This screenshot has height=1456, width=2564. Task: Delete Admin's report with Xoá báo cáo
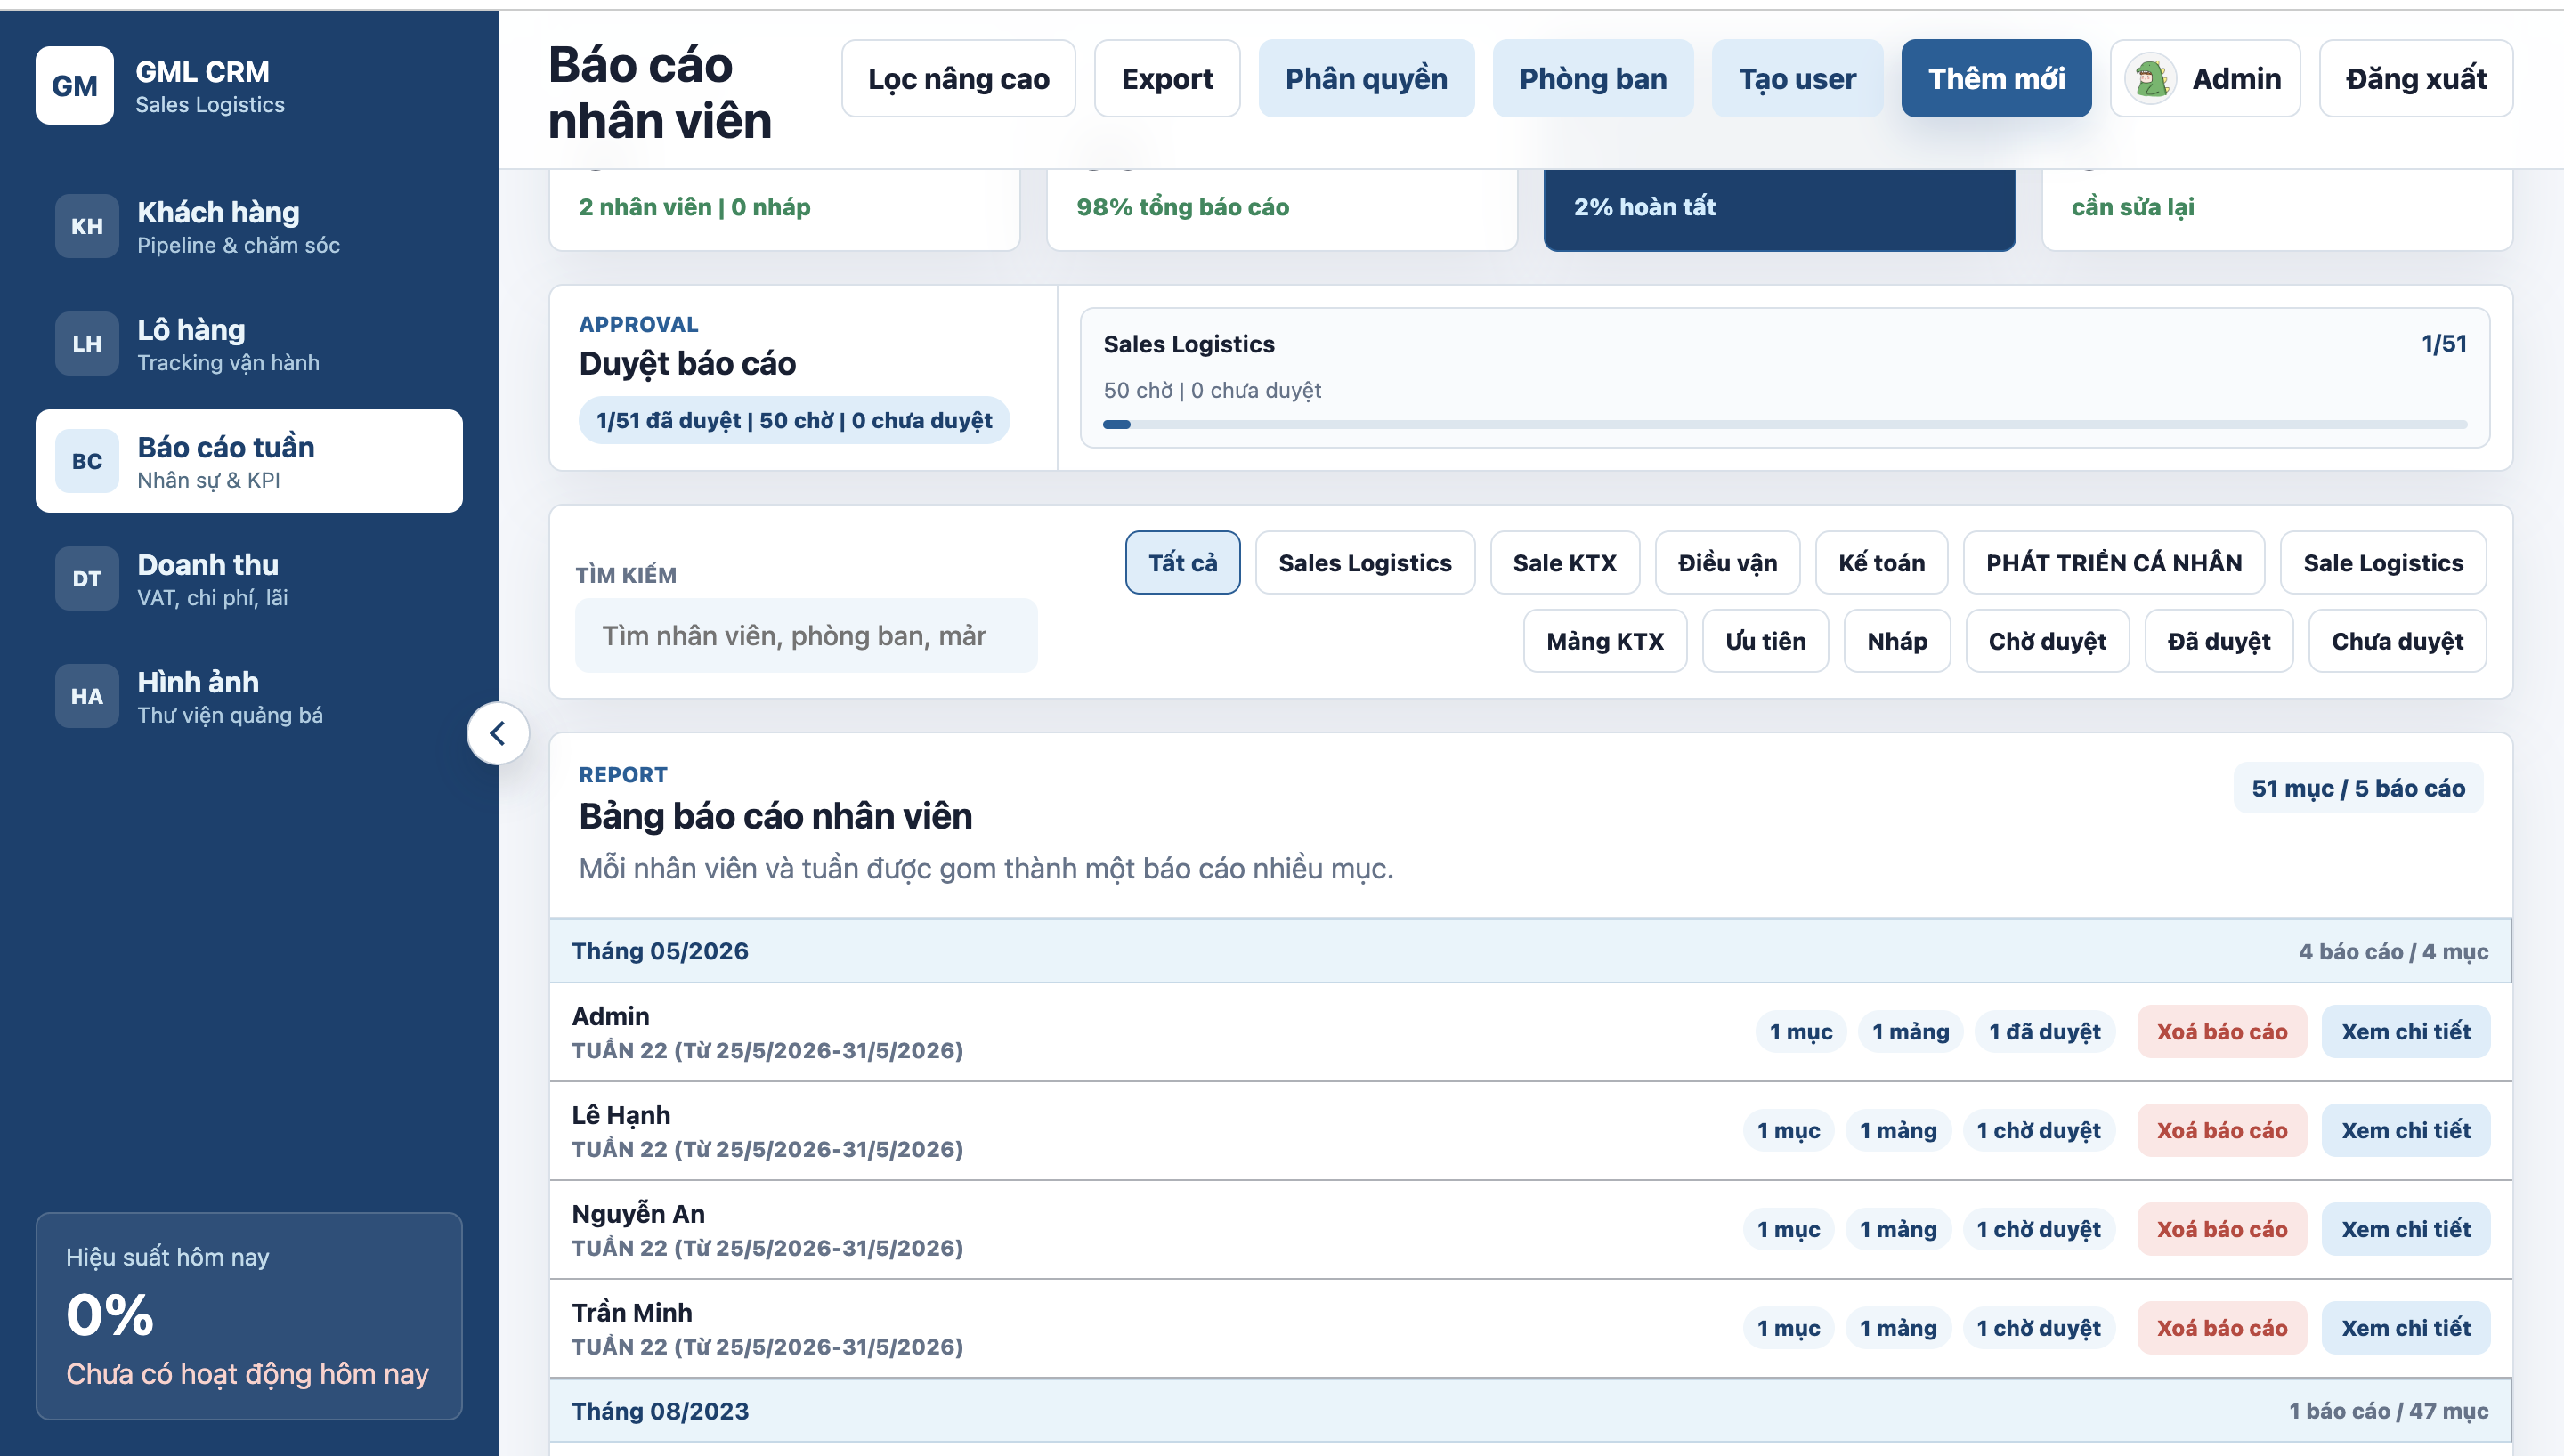coord(2222,1033)
